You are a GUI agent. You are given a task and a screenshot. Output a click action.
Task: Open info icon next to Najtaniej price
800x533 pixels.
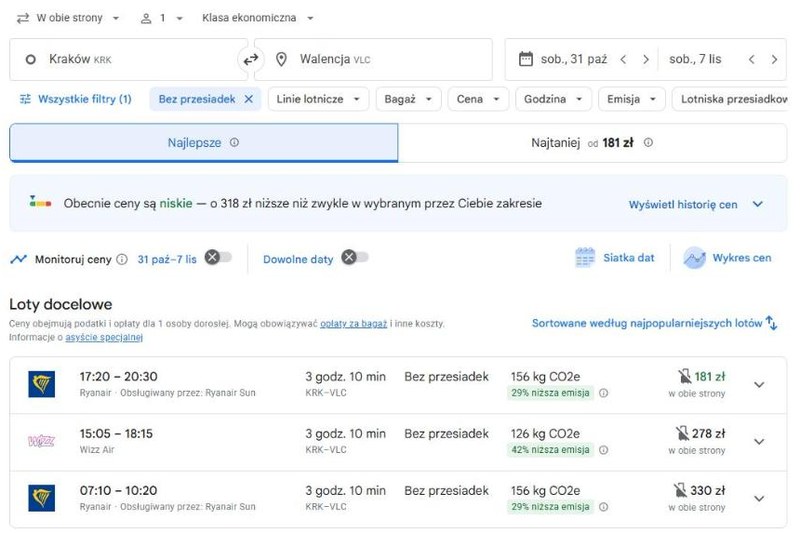point(648,142)
